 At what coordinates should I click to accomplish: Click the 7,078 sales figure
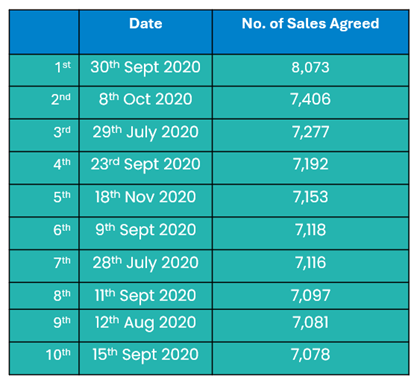(x=310, y=355)
